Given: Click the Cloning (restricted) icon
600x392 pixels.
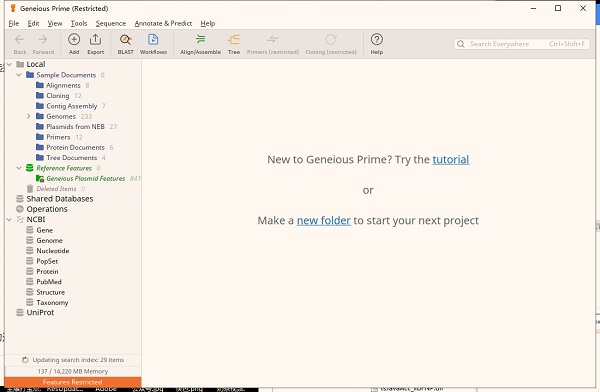Looking at the screenshot, I should 331,44.
